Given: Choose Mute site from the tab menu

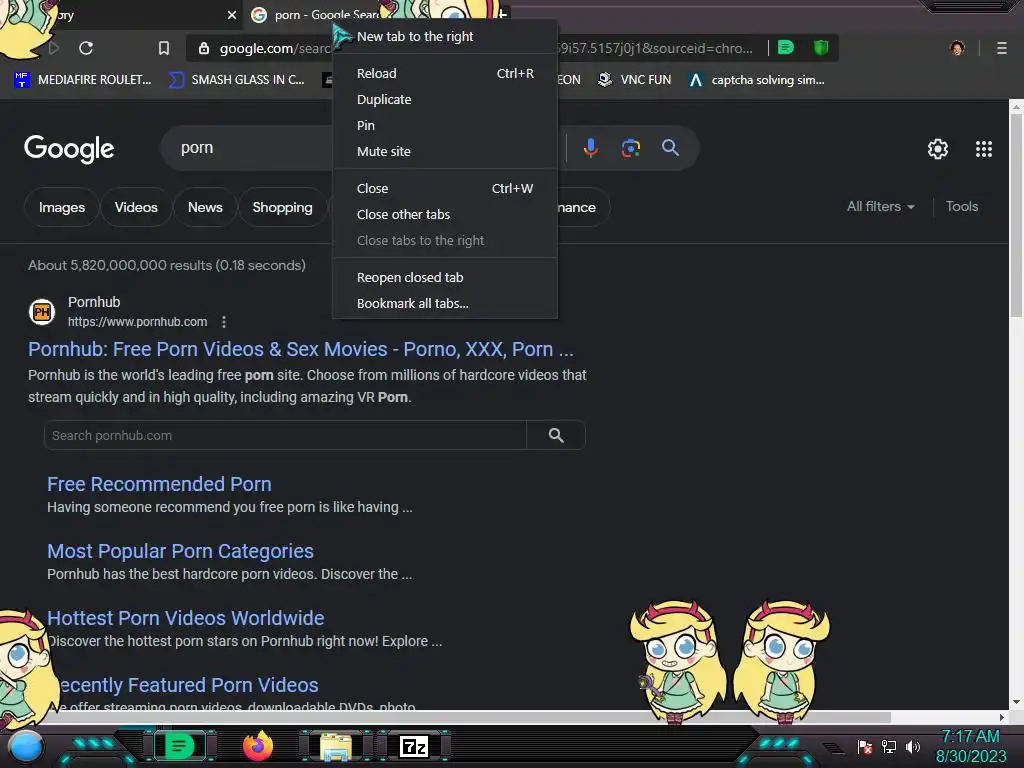Looking at the screenshot, I should coord(445,152).
